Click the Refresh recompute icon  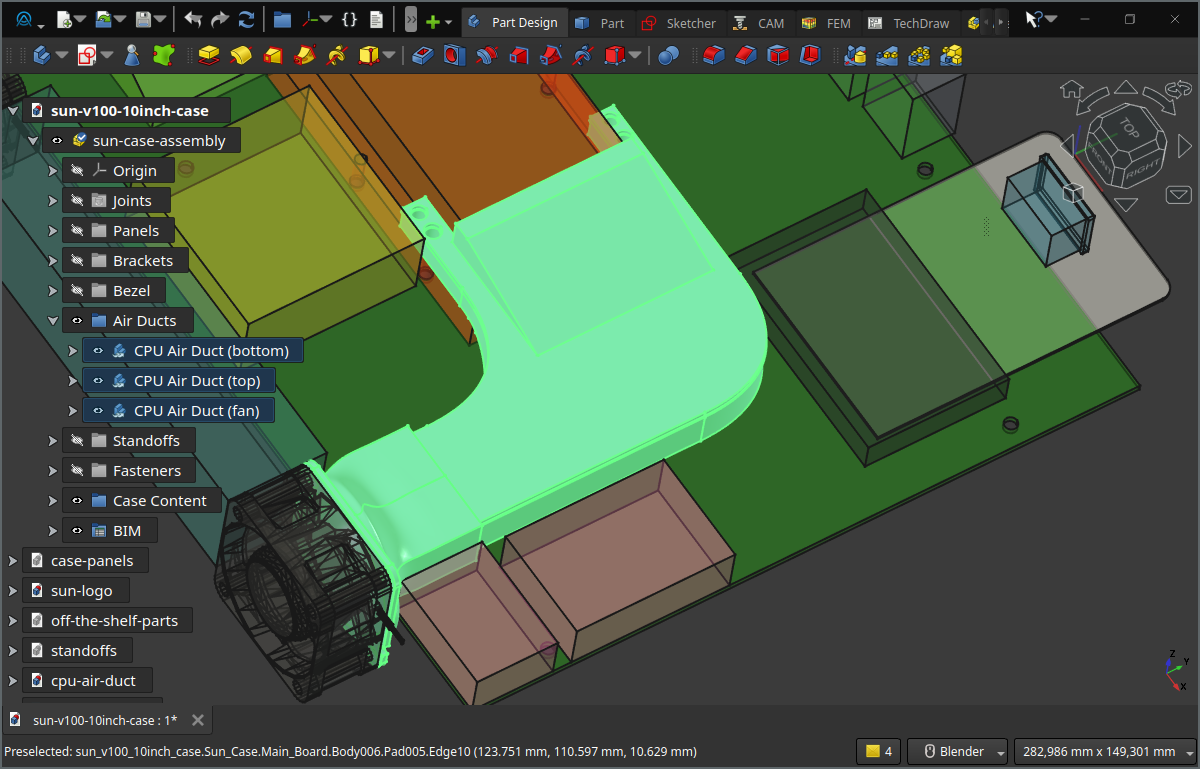click(246, 20)
